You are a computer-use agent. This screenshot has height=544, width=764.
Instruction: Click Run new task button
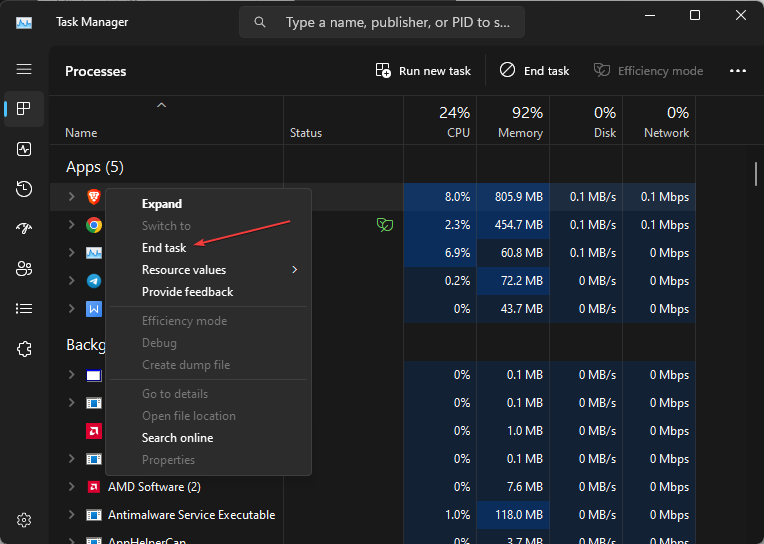tap(423, 71)
